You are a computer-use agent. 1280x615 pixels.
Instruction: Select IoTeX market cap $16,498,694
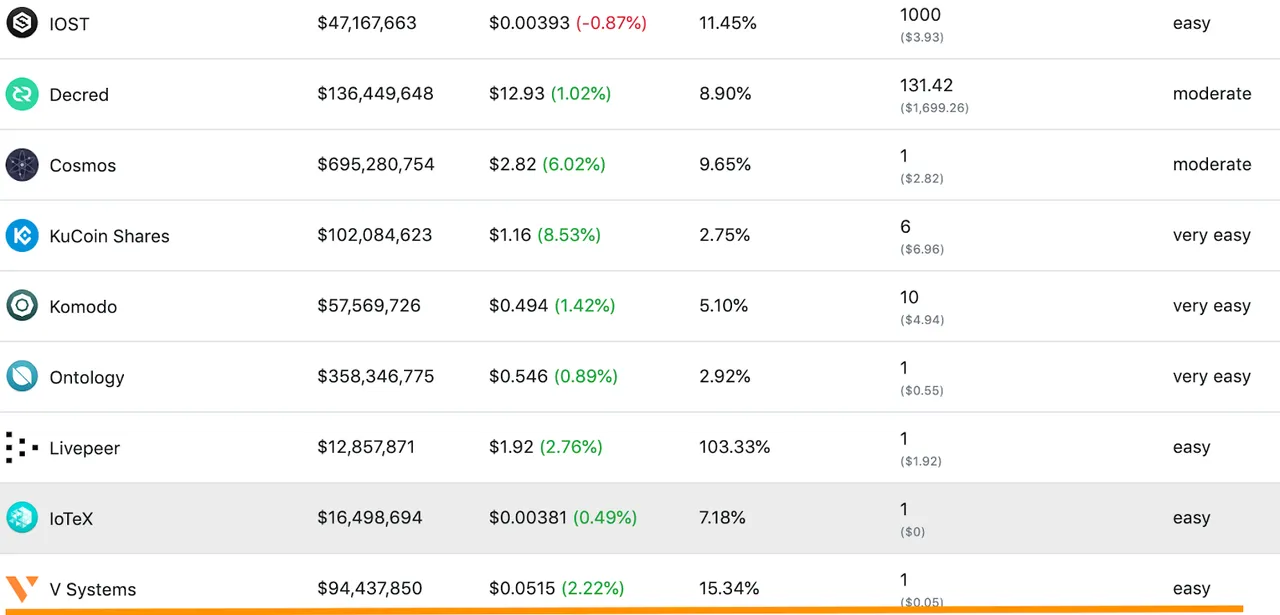(x=370, y=518)
